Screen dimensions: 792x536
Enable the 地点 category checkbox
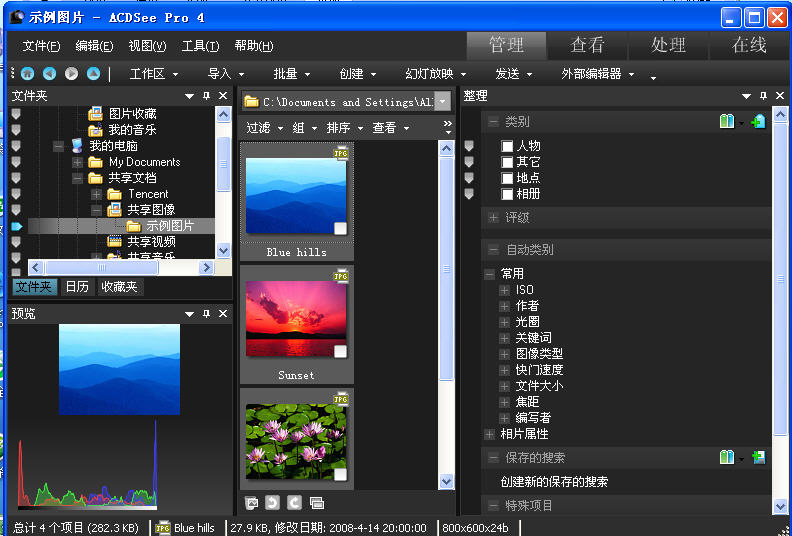point(507,178)
